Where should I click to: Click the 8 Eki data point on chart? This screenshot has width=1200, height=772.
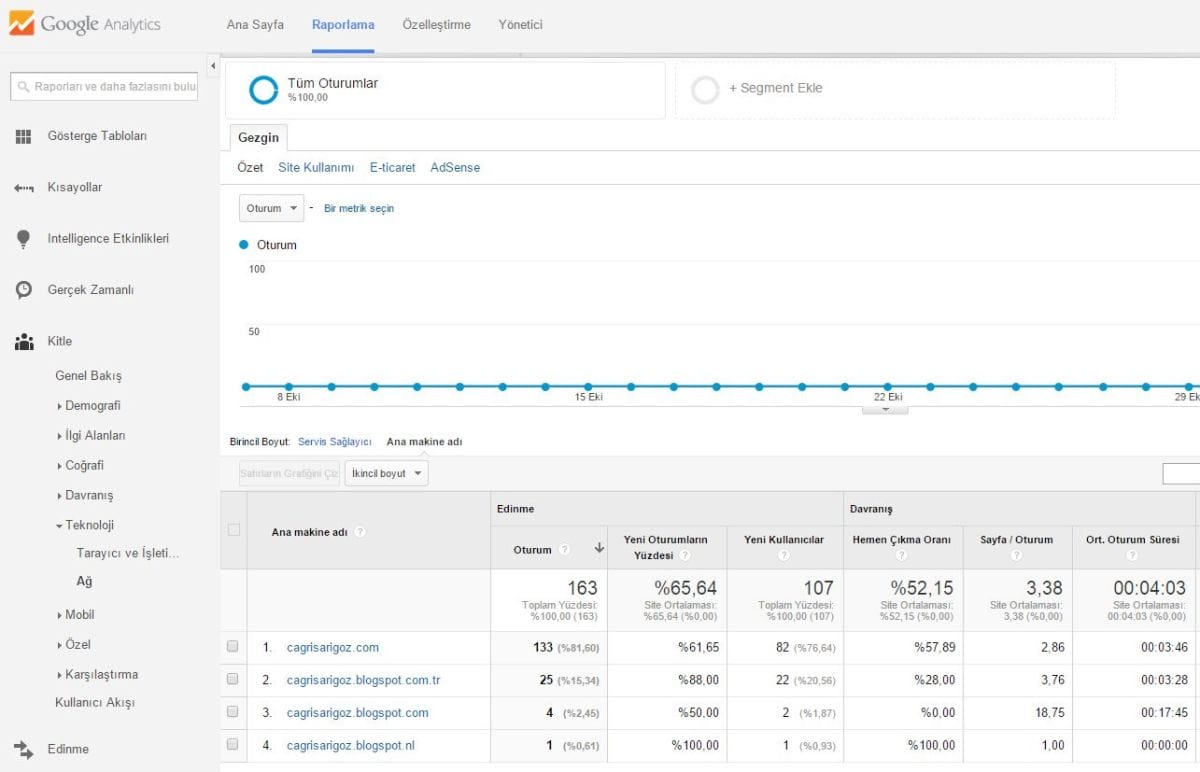pyautogui.click(x=288, y=386)
